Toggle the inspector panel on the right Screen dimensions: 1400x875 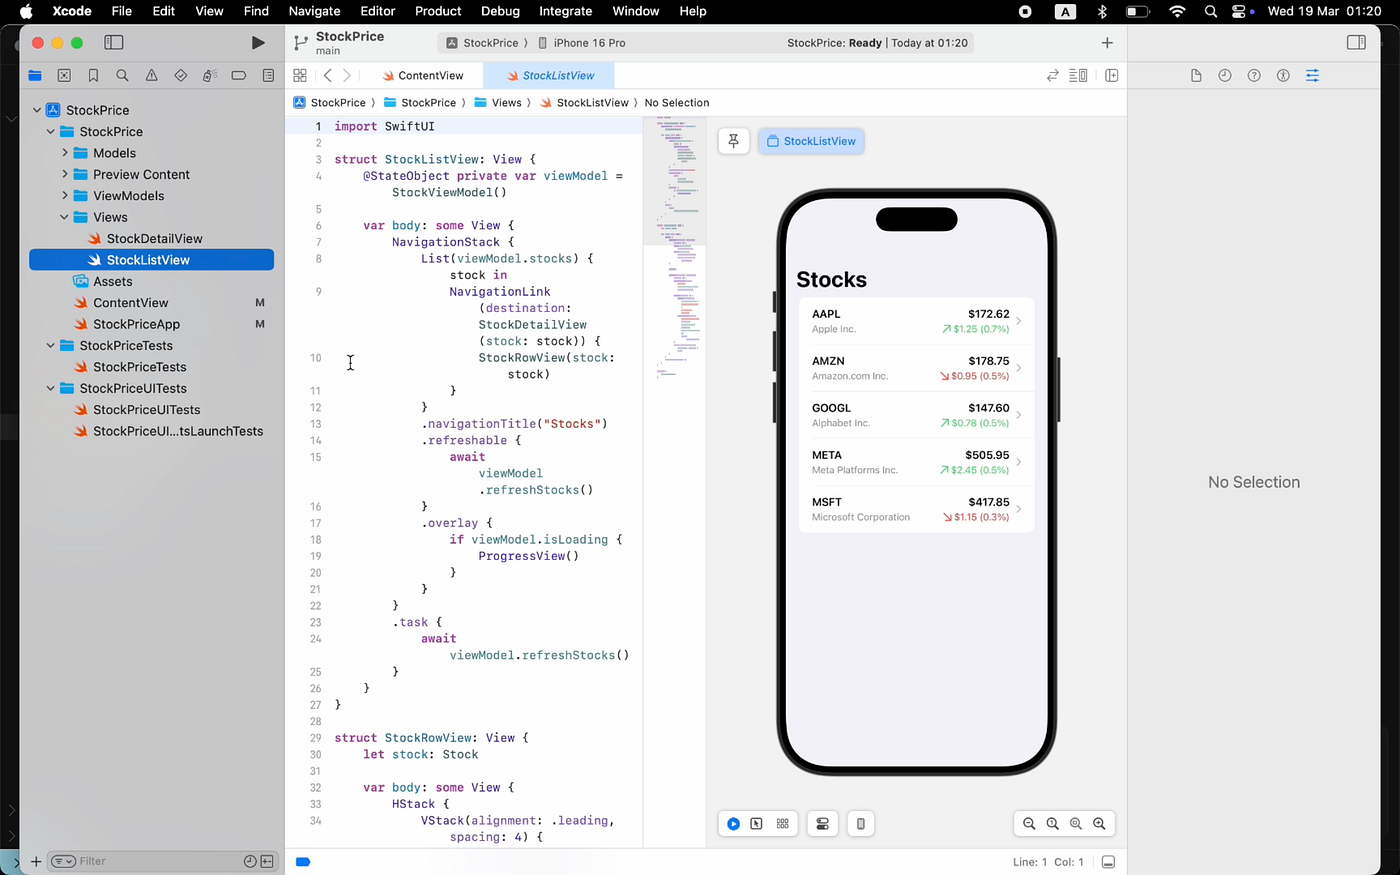(1356, 43)
